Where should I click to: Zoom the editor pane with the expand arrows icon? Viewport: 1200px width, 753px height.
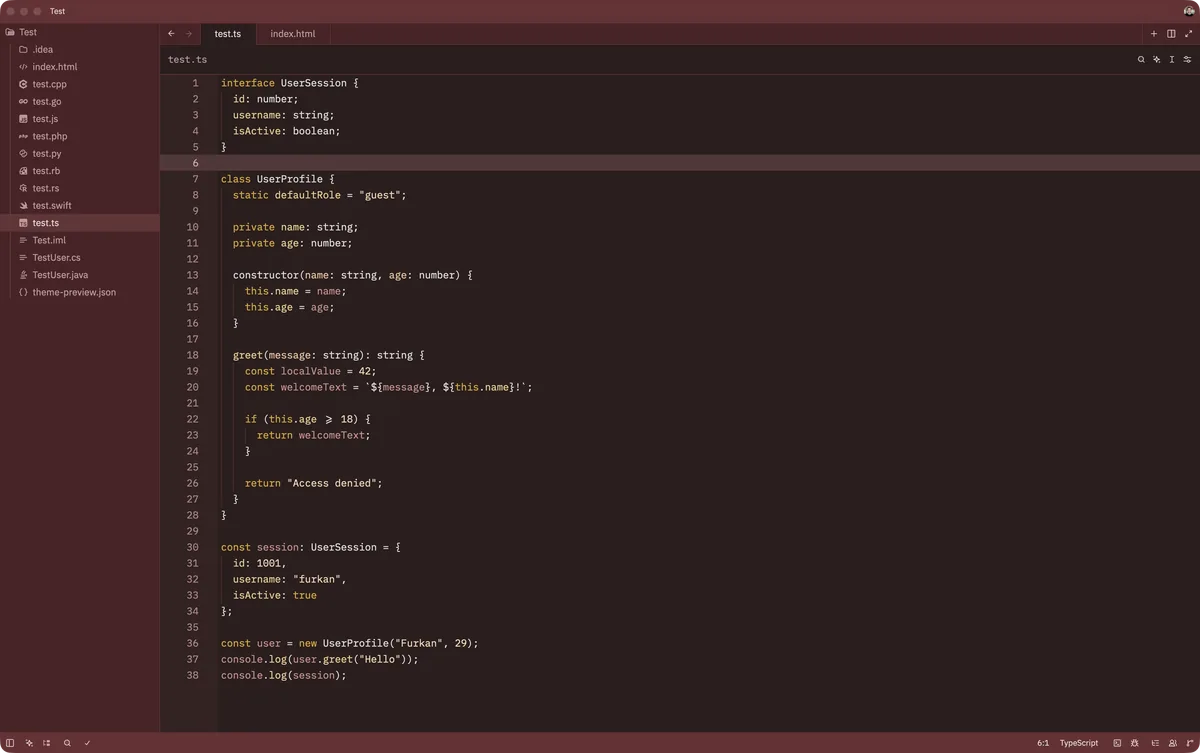(1189, 34)
